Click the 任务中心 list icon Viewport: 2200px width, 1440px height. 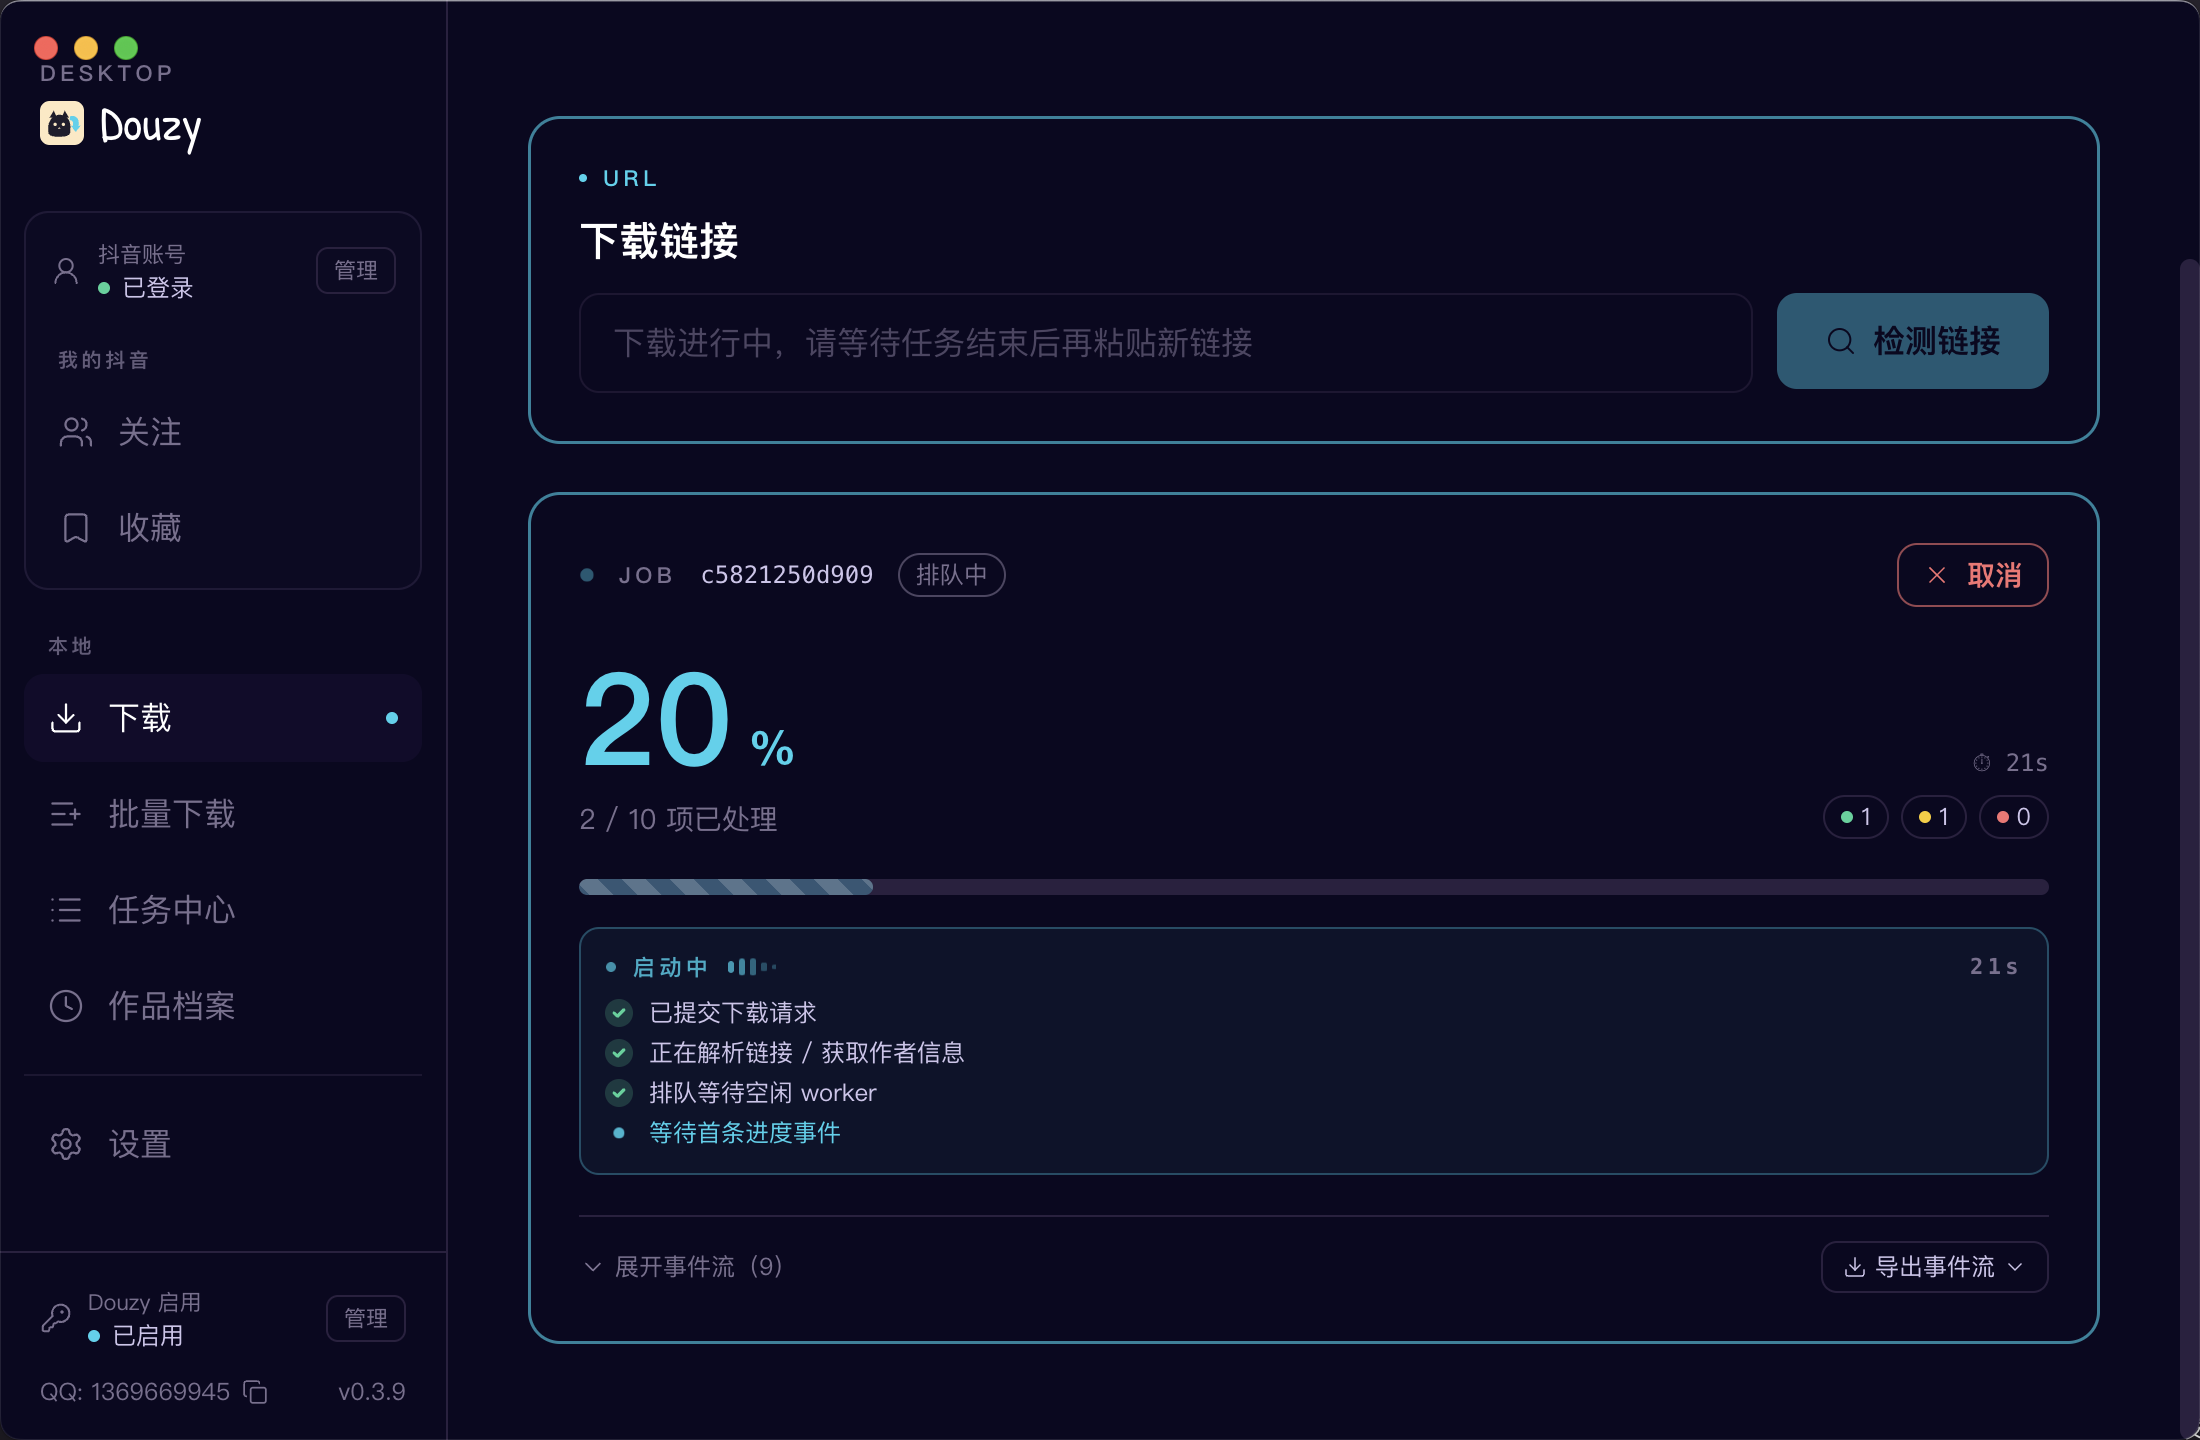[x=66, y=910]
